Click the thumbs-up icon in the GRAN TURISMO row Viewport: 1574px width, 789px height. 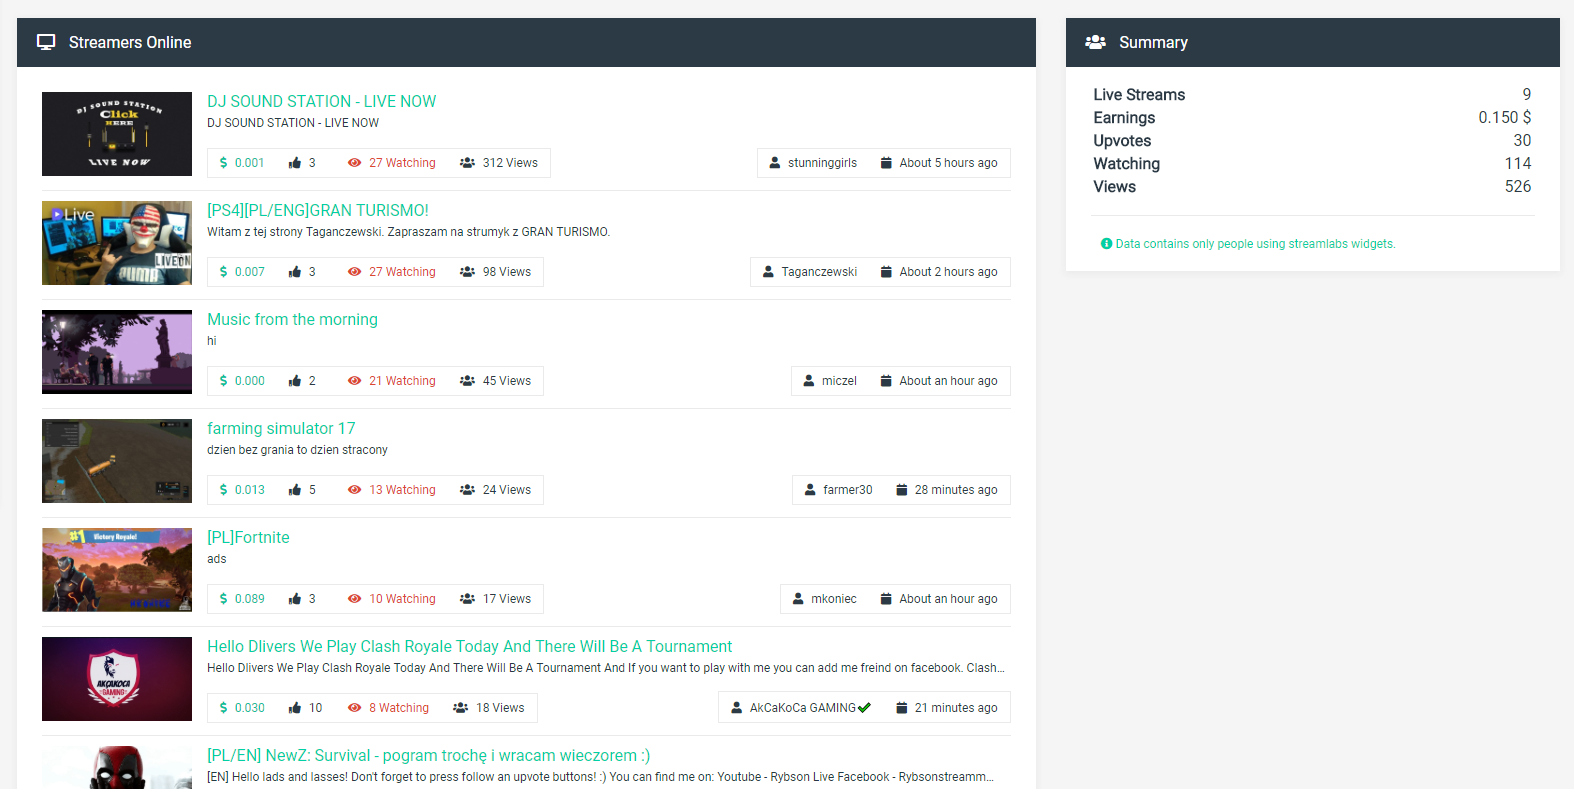(295, 272)
